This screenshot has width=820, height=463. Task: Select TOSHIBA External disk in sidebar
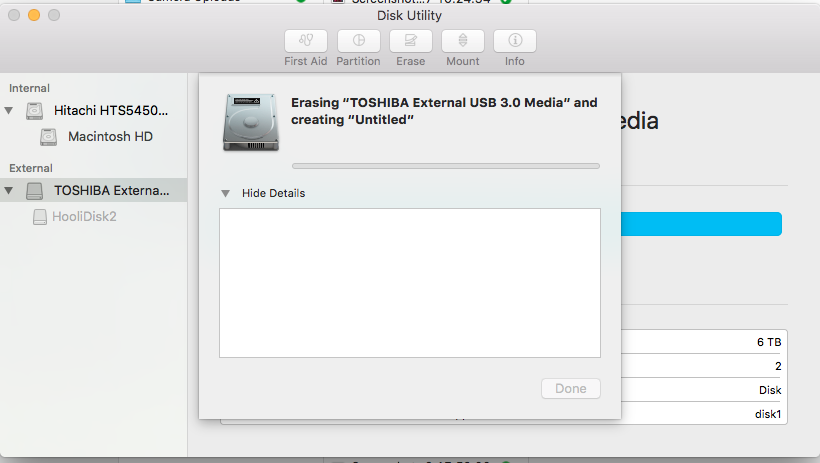pyautogui.click(x=94, y=190)
